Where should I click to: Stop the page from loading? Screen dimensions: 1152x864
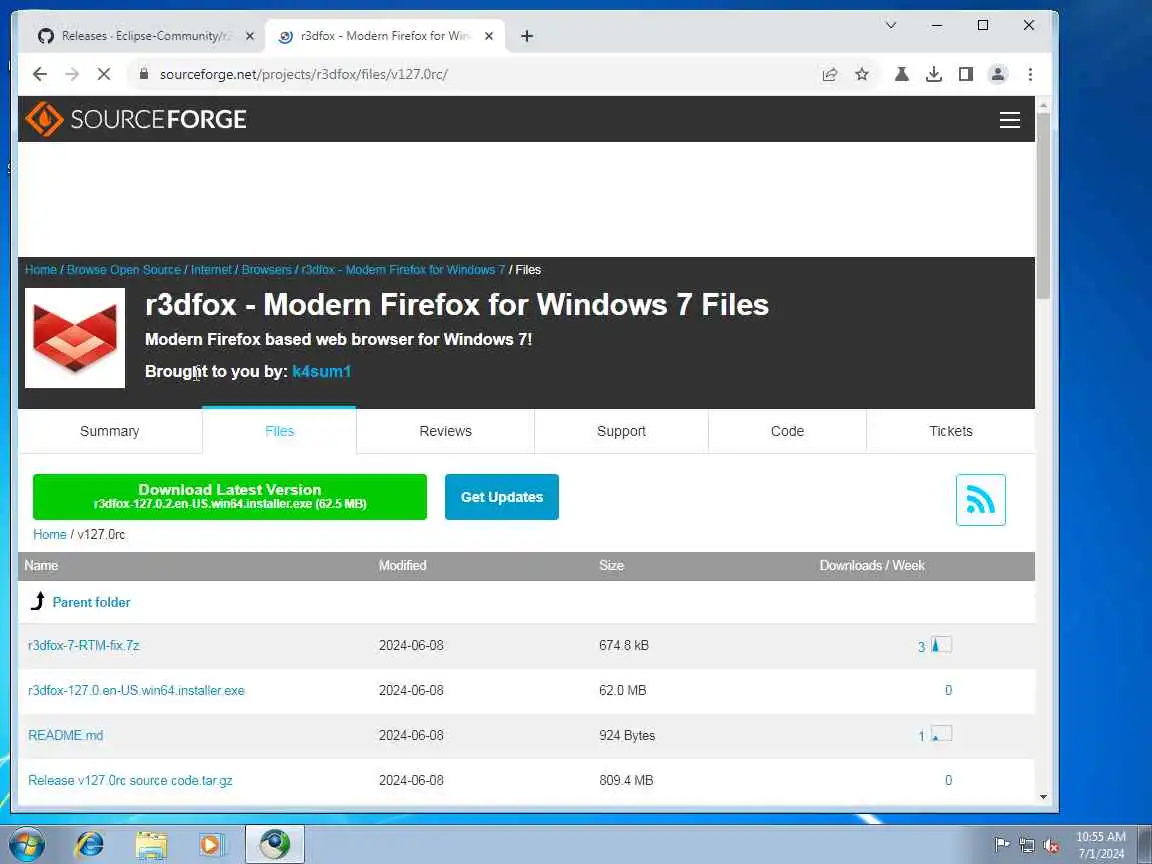(104, 74)
